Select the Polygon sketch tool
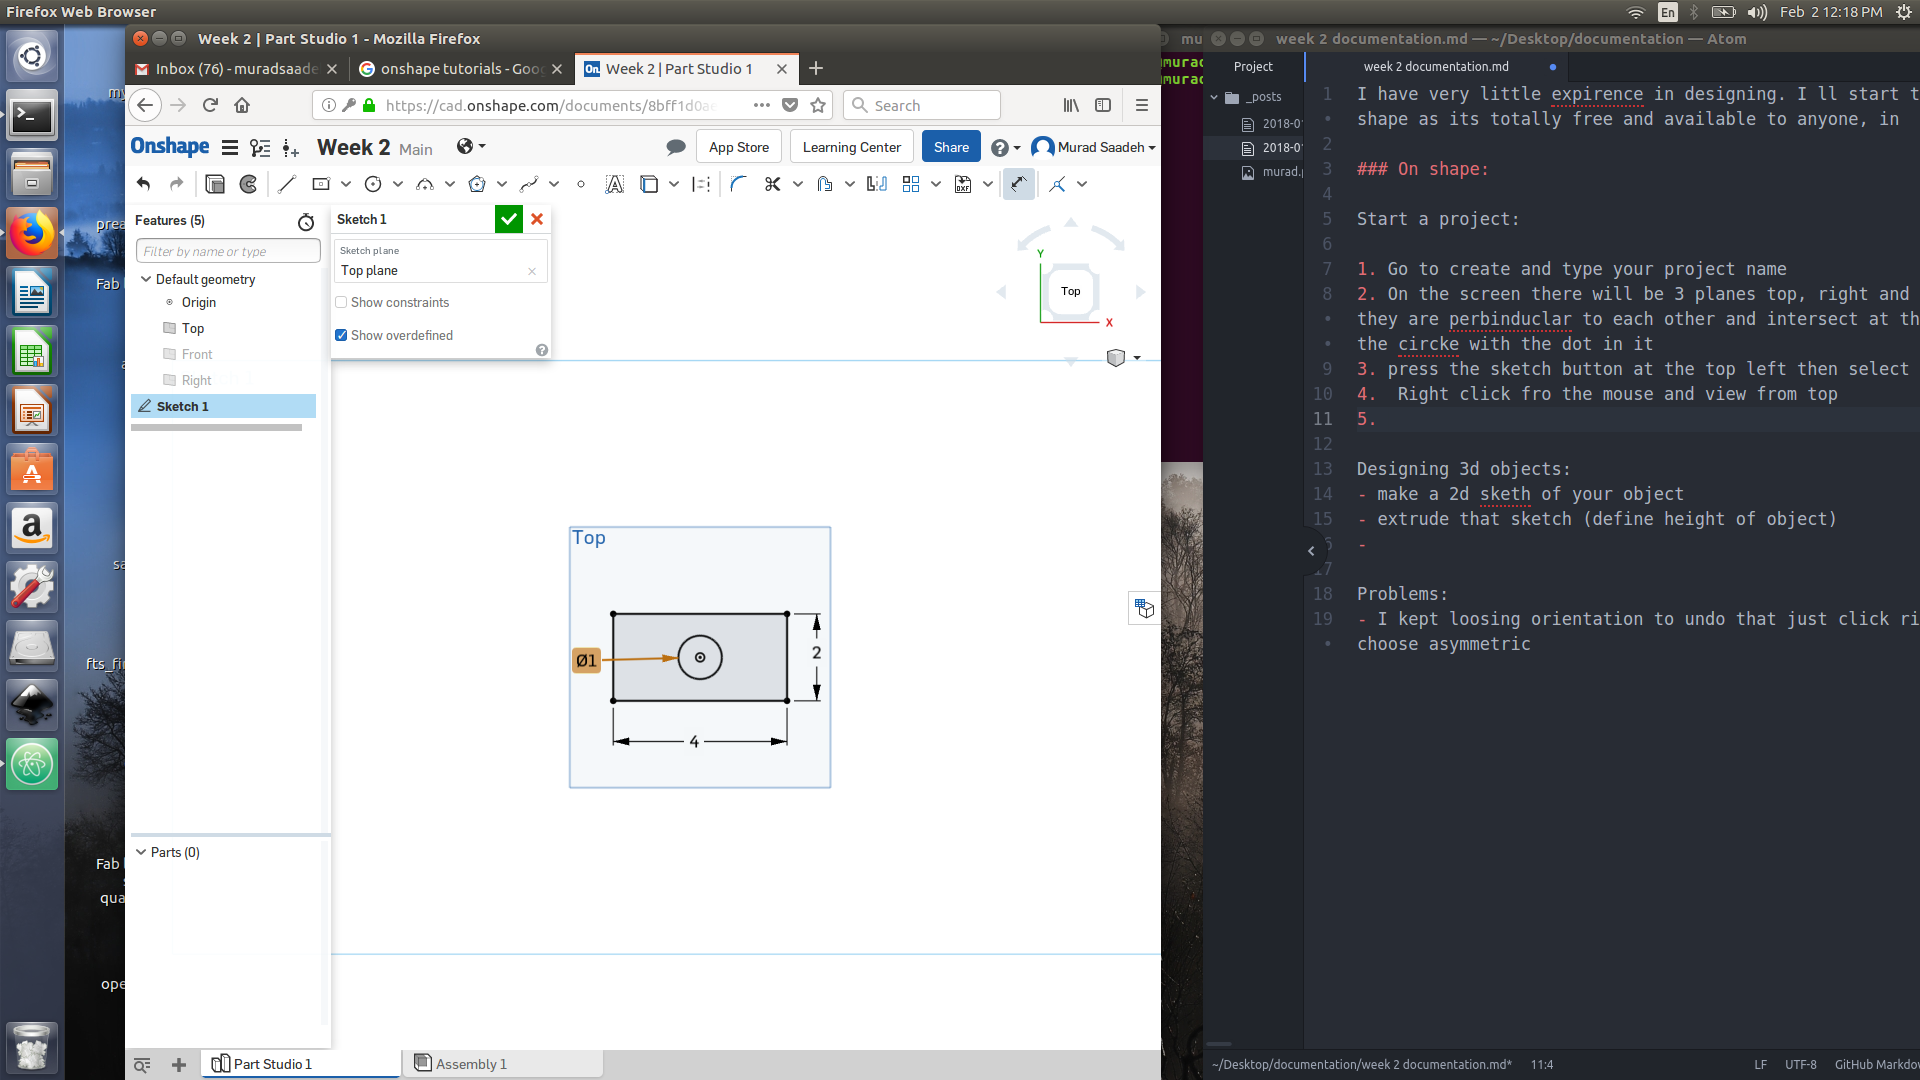This screenshot has height=1080, width=1920. 477,184
